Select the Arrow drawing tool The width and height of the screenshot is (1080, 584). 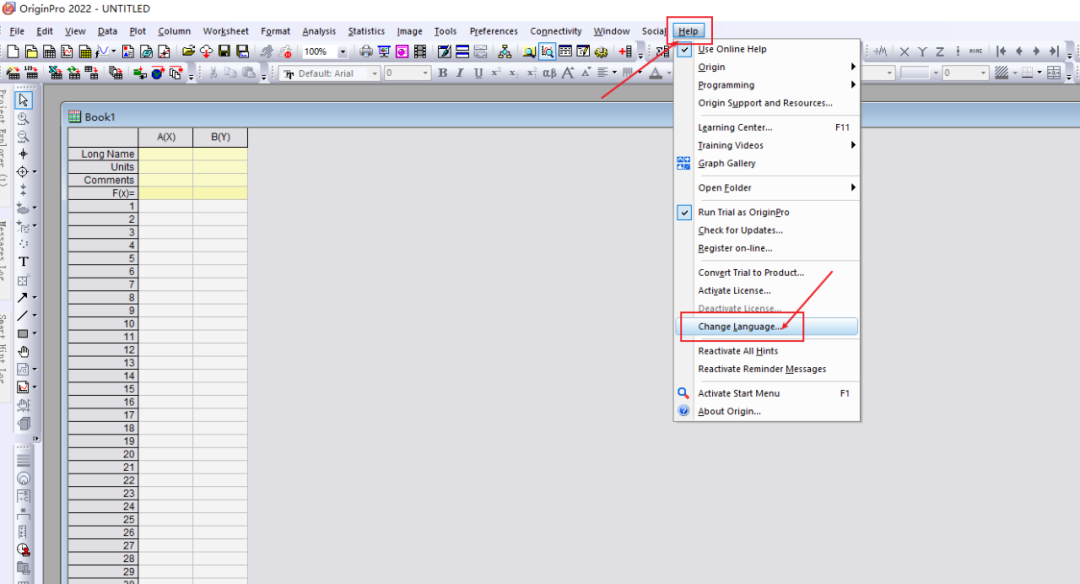[x=22, y=298]
